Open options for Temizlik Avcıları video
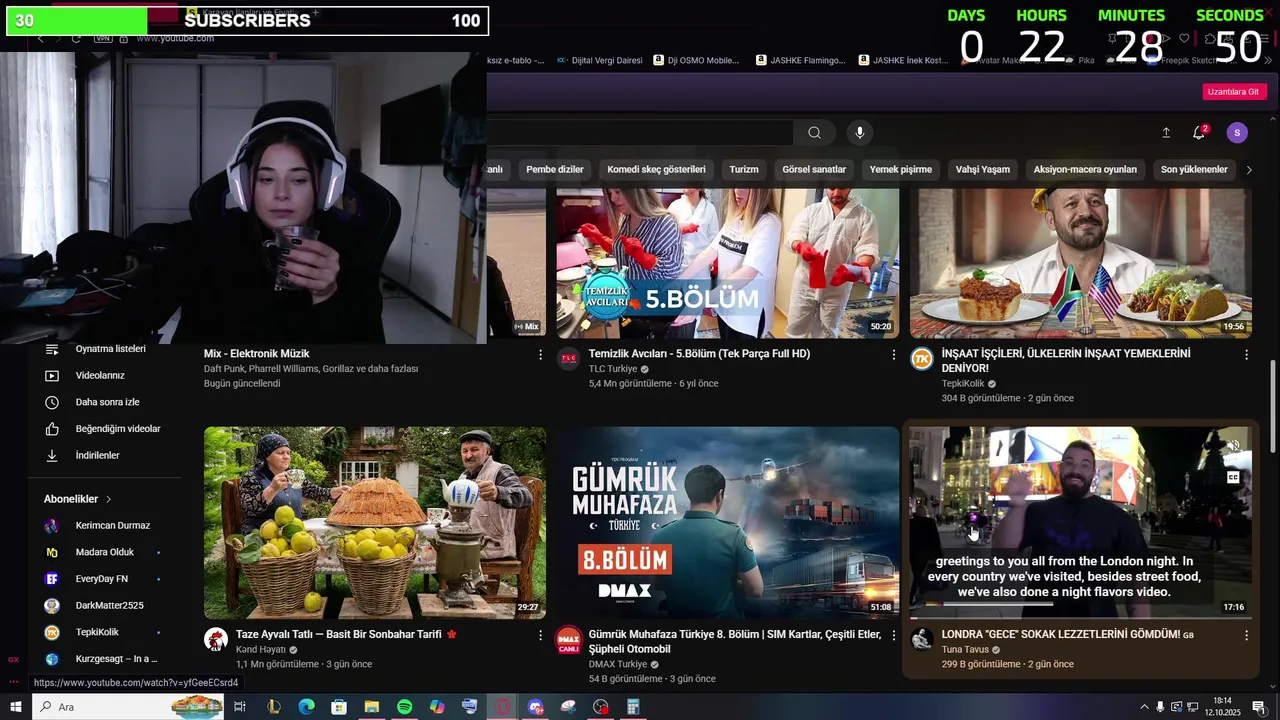This screenshot has width=1280, height=720. [x=894, y=355]
